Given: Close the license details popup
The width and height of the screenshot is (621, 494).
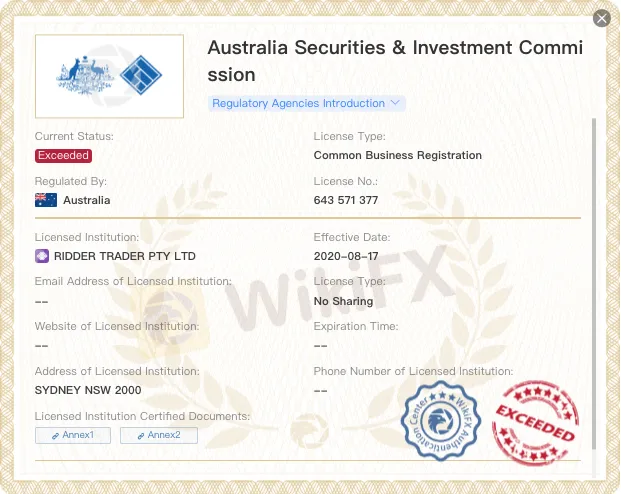Looking at the screenshot, I should point(601,18).
